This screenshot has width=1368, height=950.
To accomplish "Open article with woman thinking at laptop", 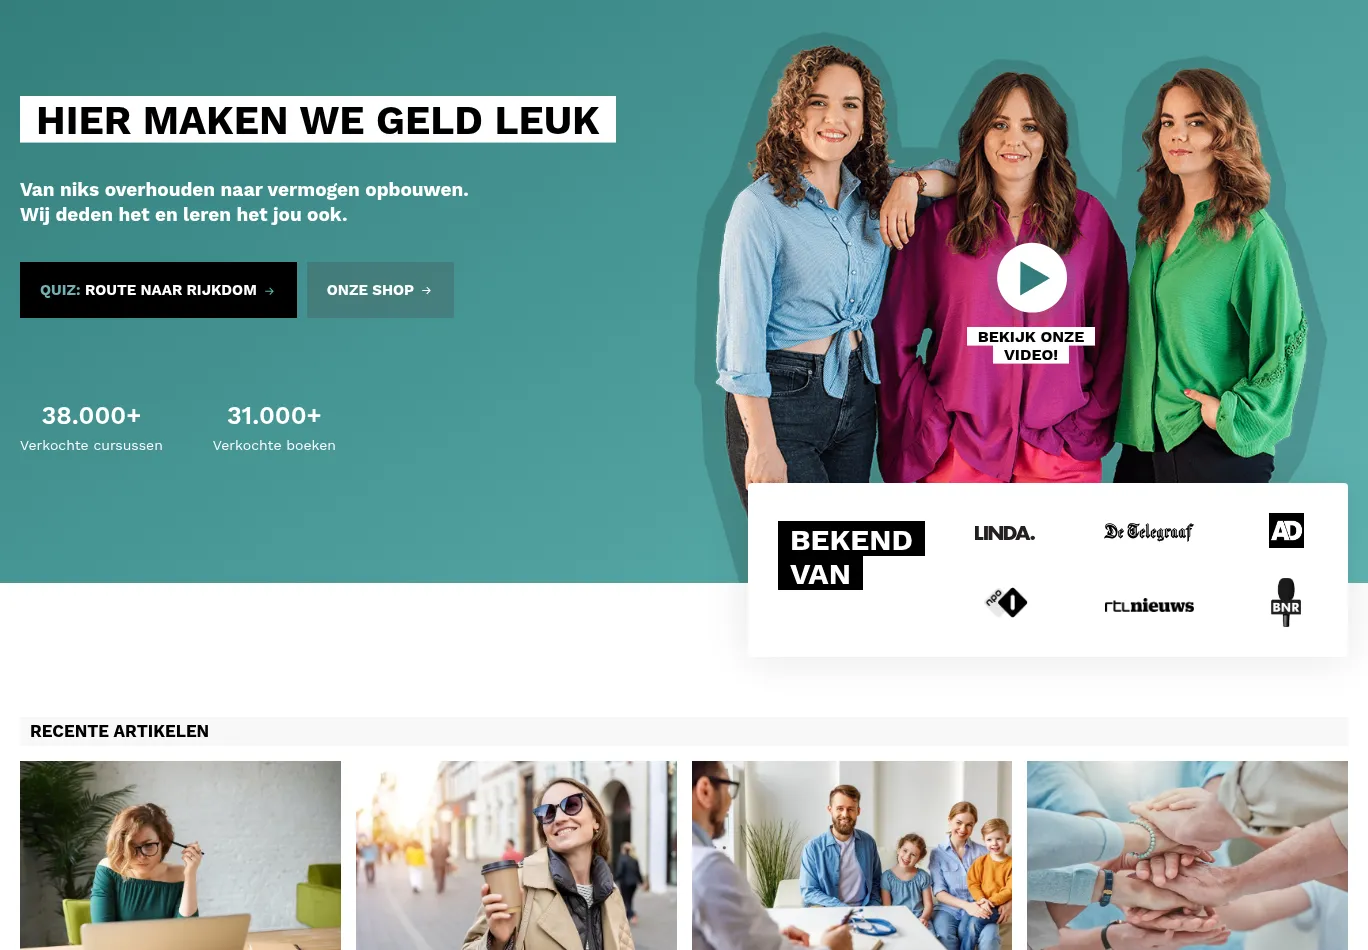I will 180,855.
